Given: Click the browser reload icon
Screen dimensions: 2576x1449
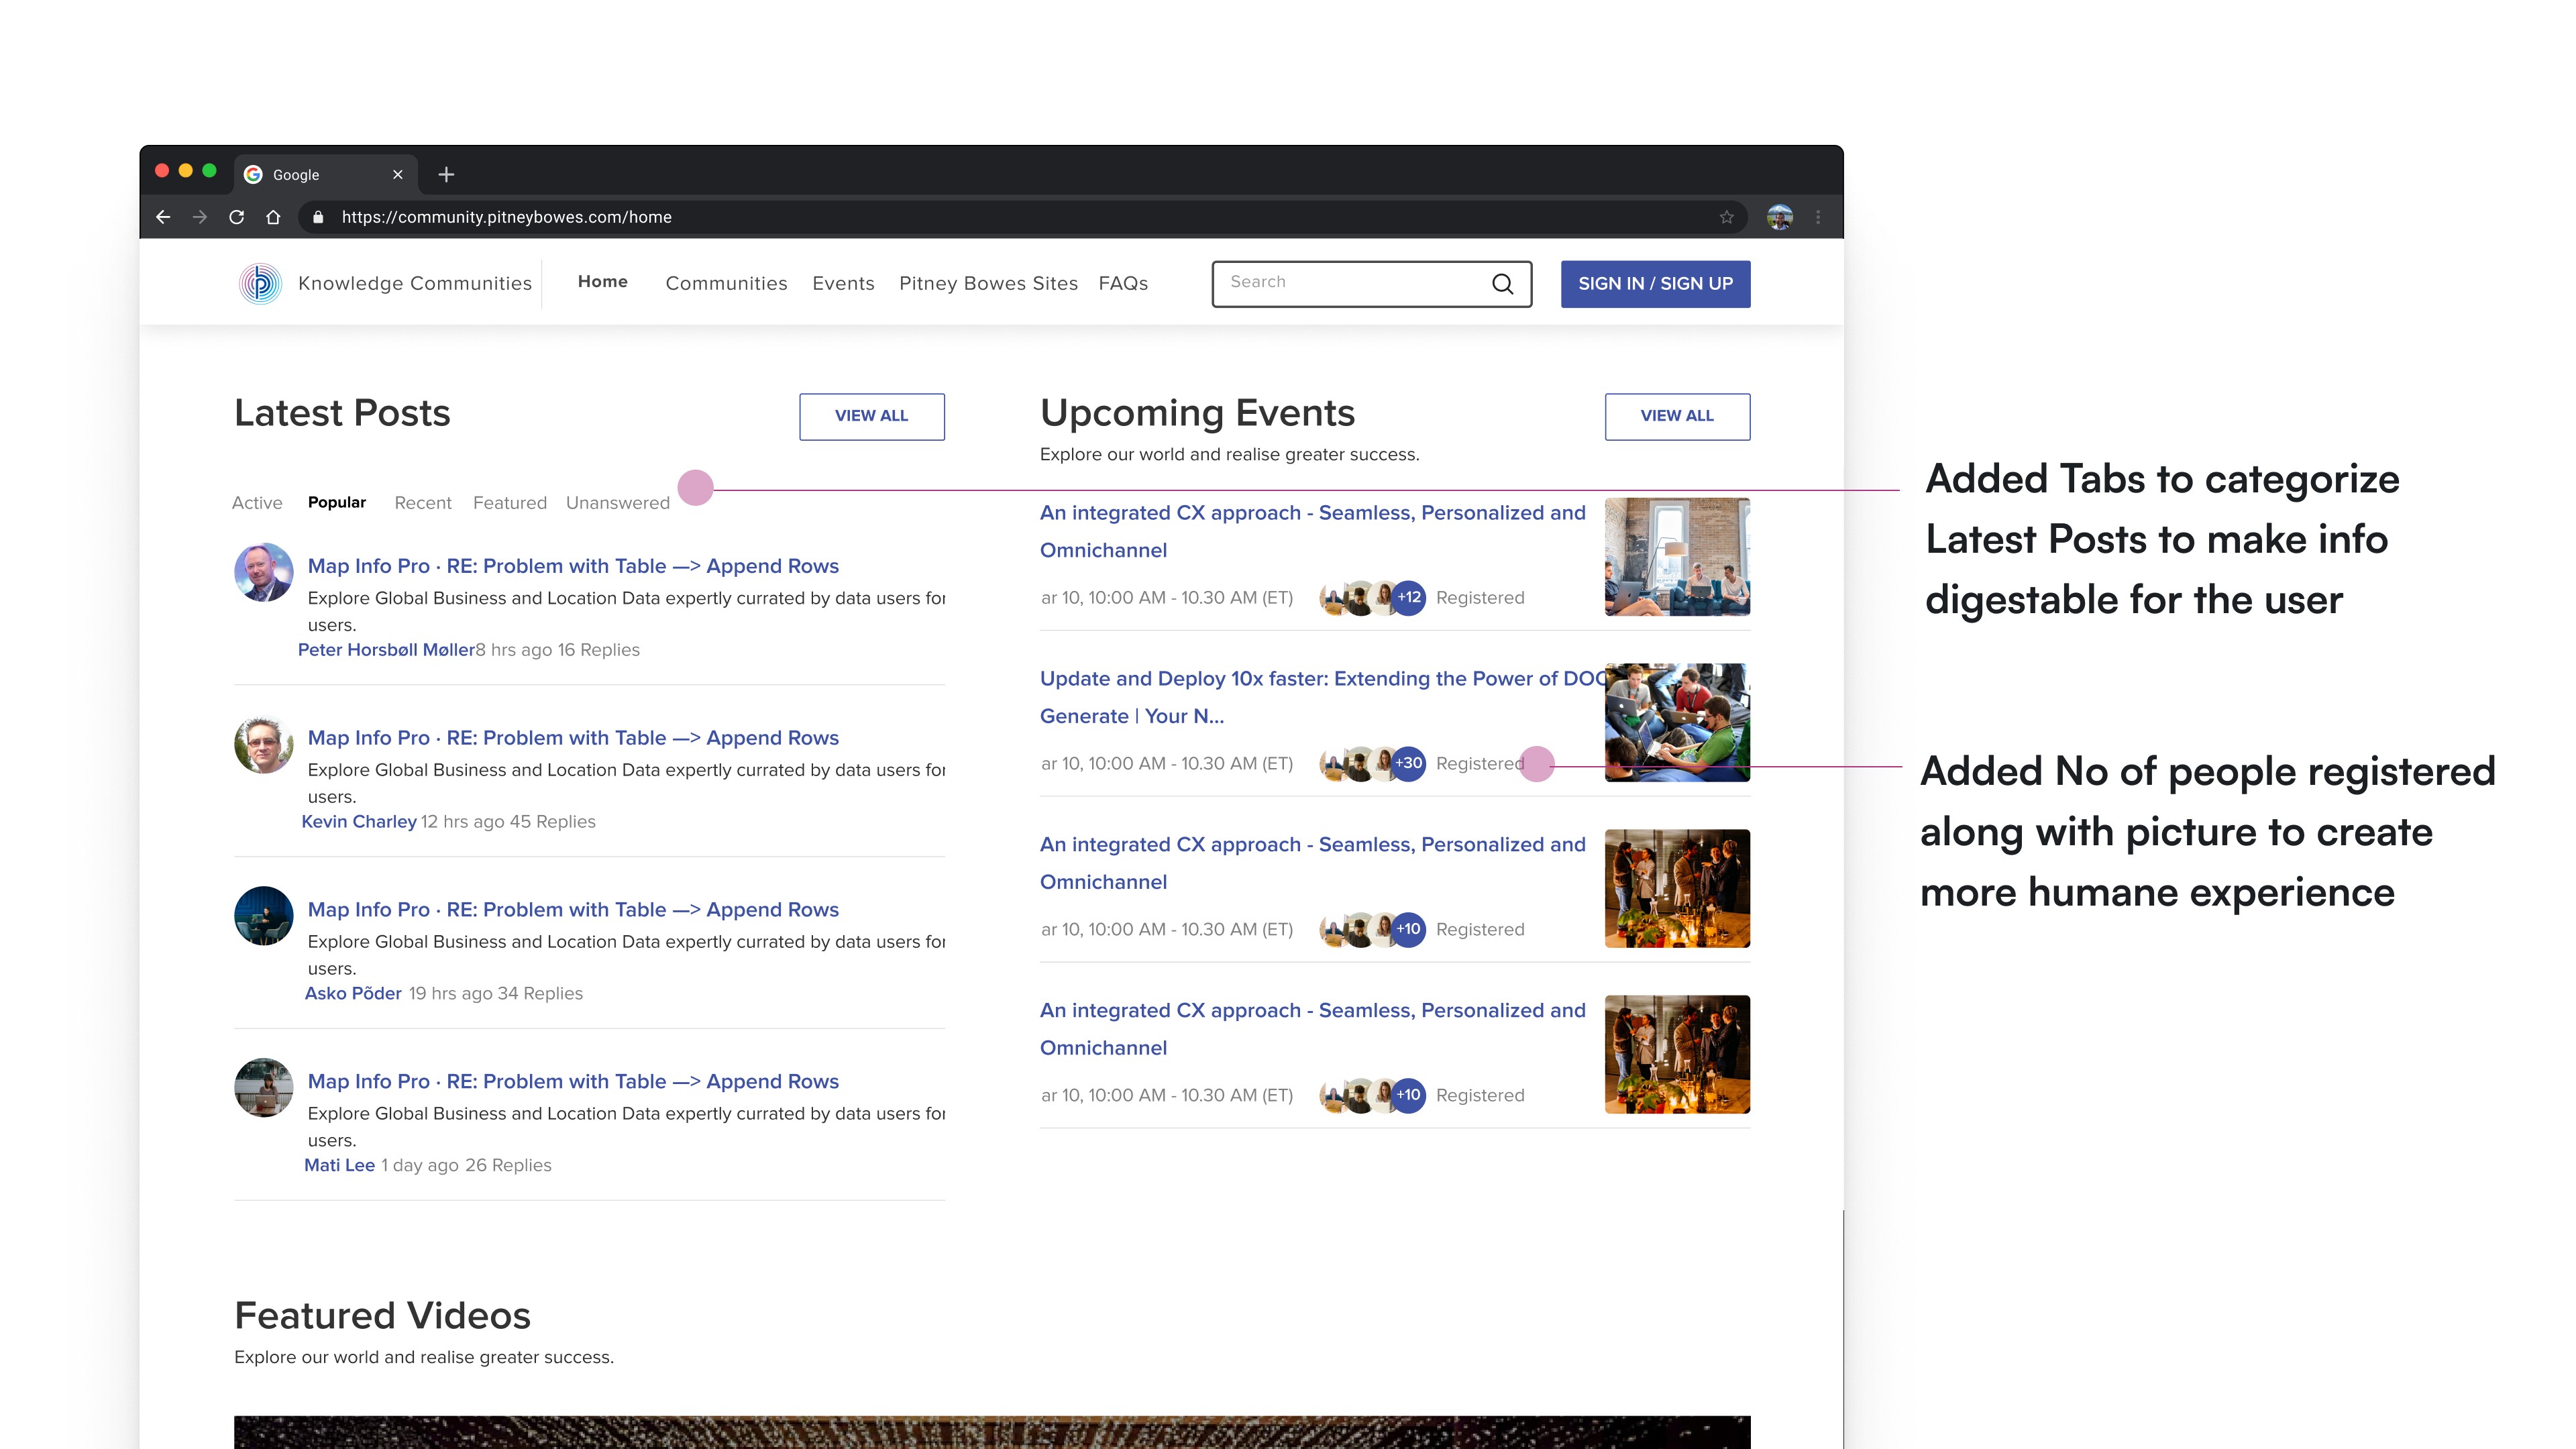Looking at the screenshot, I should tap(236, 217).
